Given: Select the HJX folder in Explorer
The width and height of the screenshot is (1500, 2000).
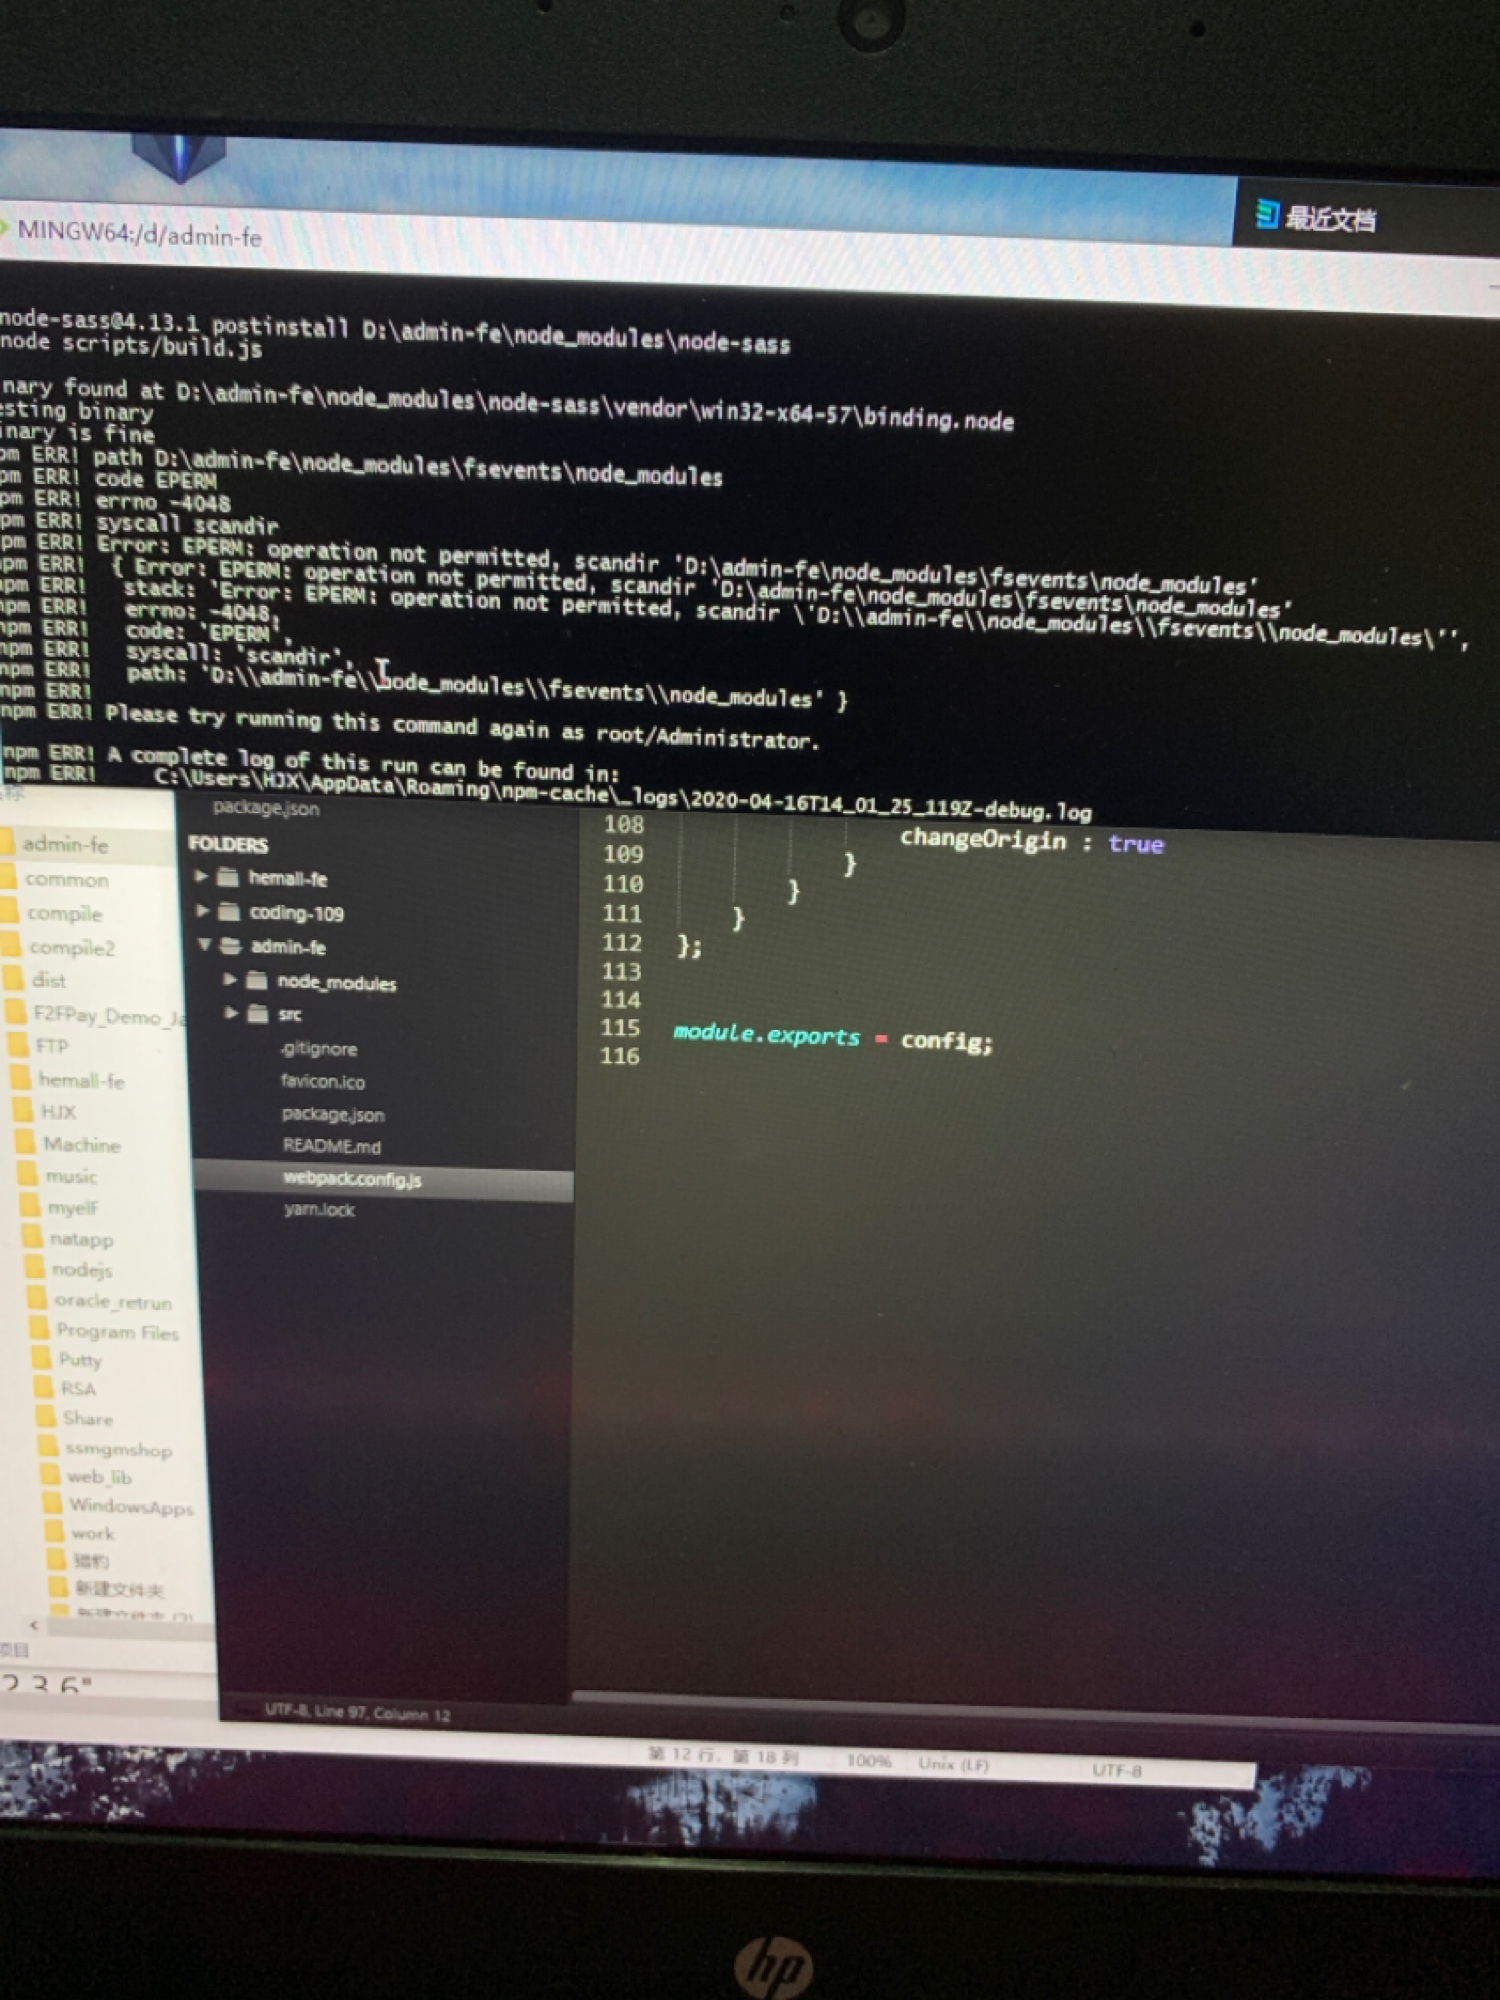Looking at the screenshot, I should (x=58, y=1111).
